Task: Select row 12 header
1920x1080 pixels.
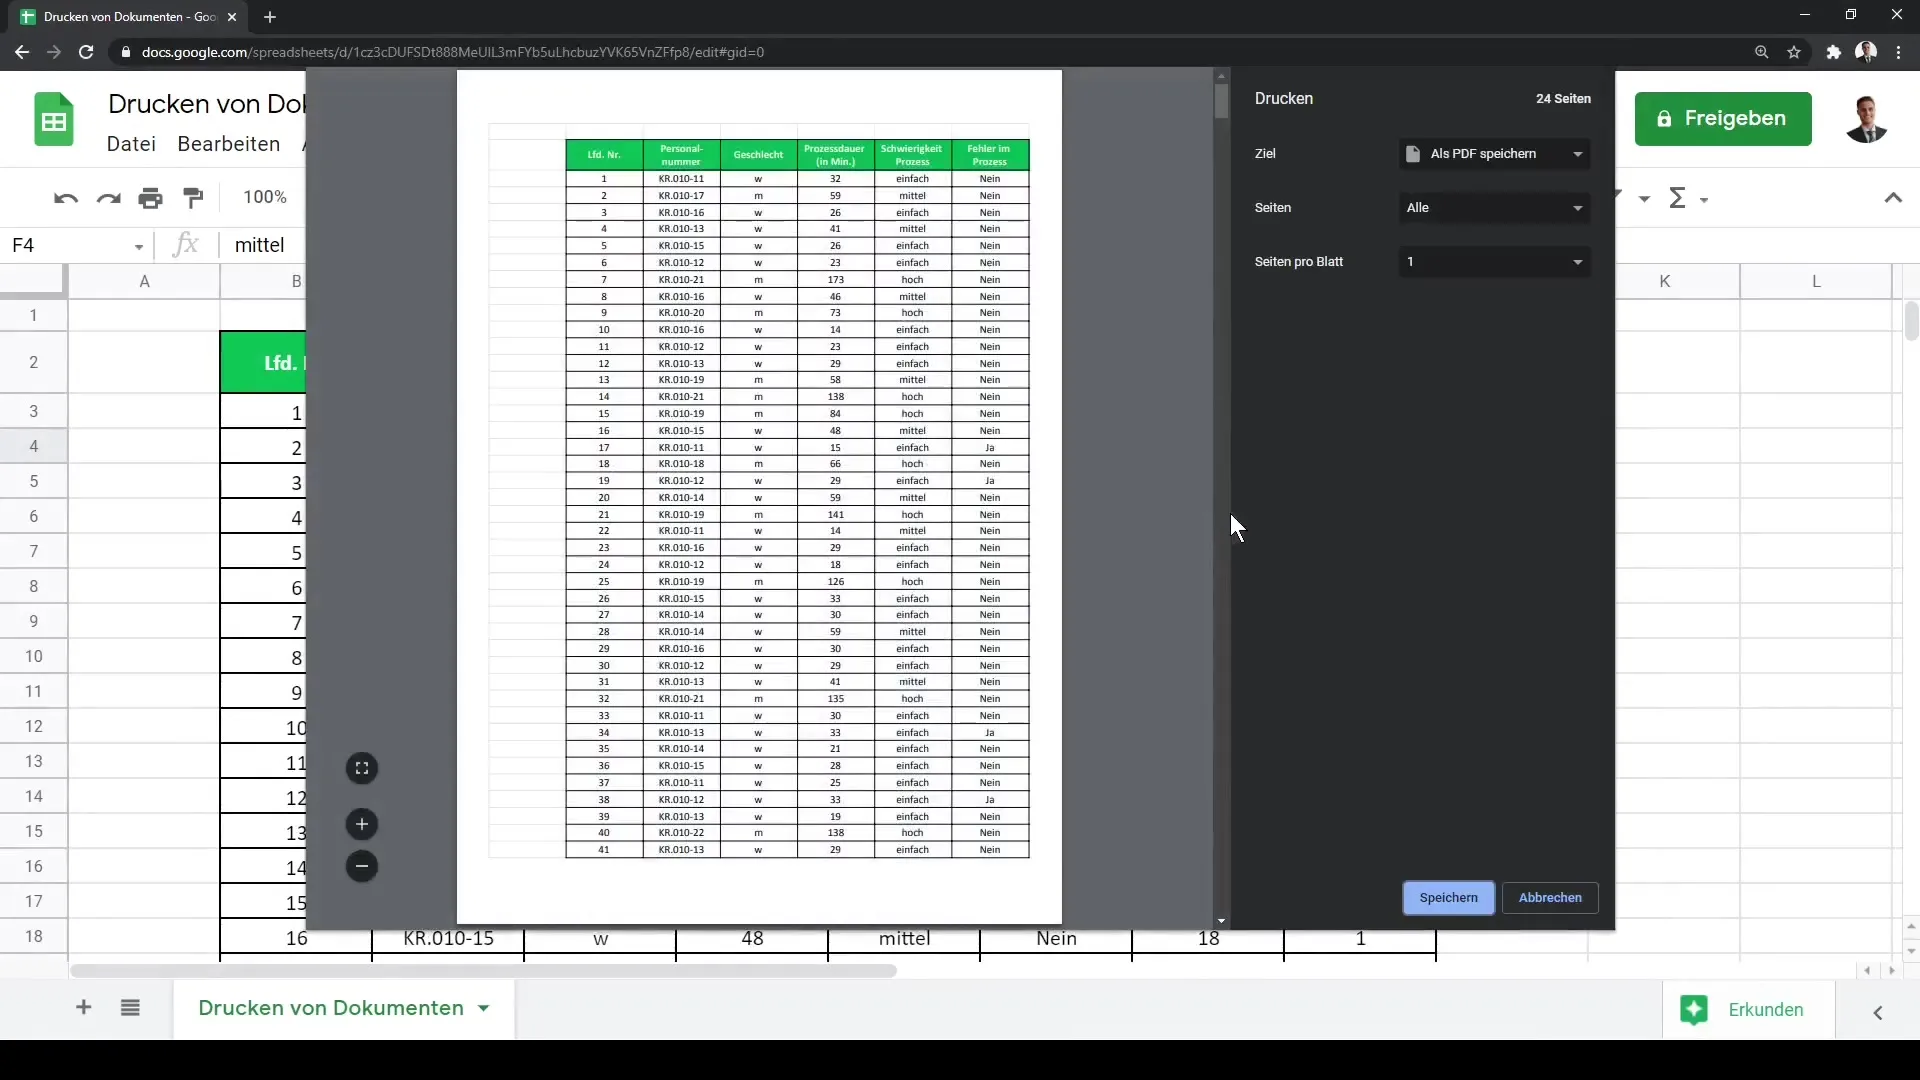Action: pyautogui.click(x=34, y=727)
